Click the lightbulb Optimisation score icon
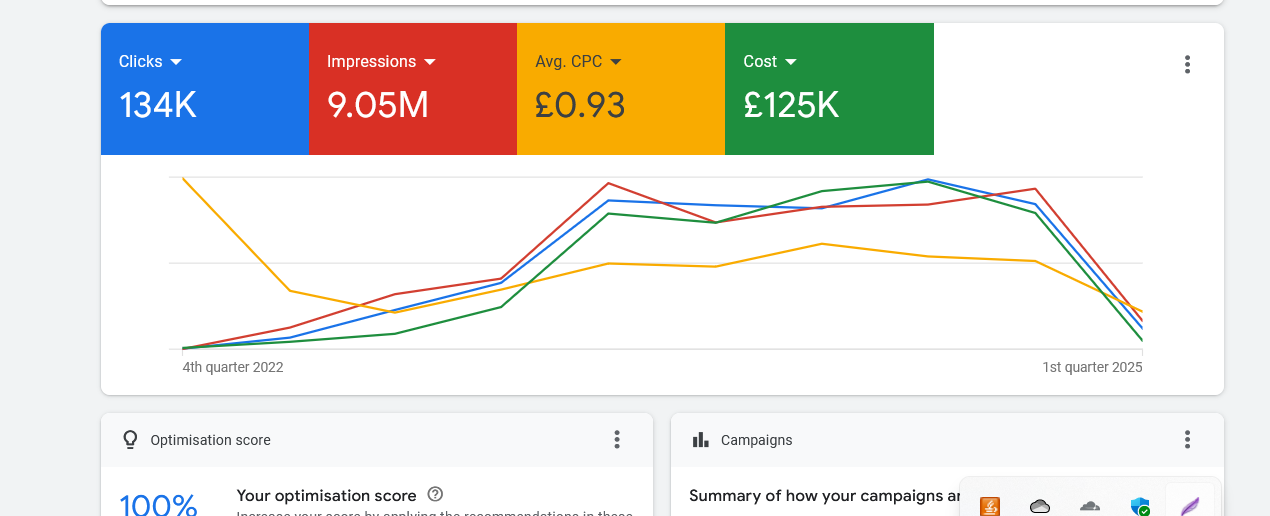The height and width of the screenshot is (516, 1270). (130, 440)
